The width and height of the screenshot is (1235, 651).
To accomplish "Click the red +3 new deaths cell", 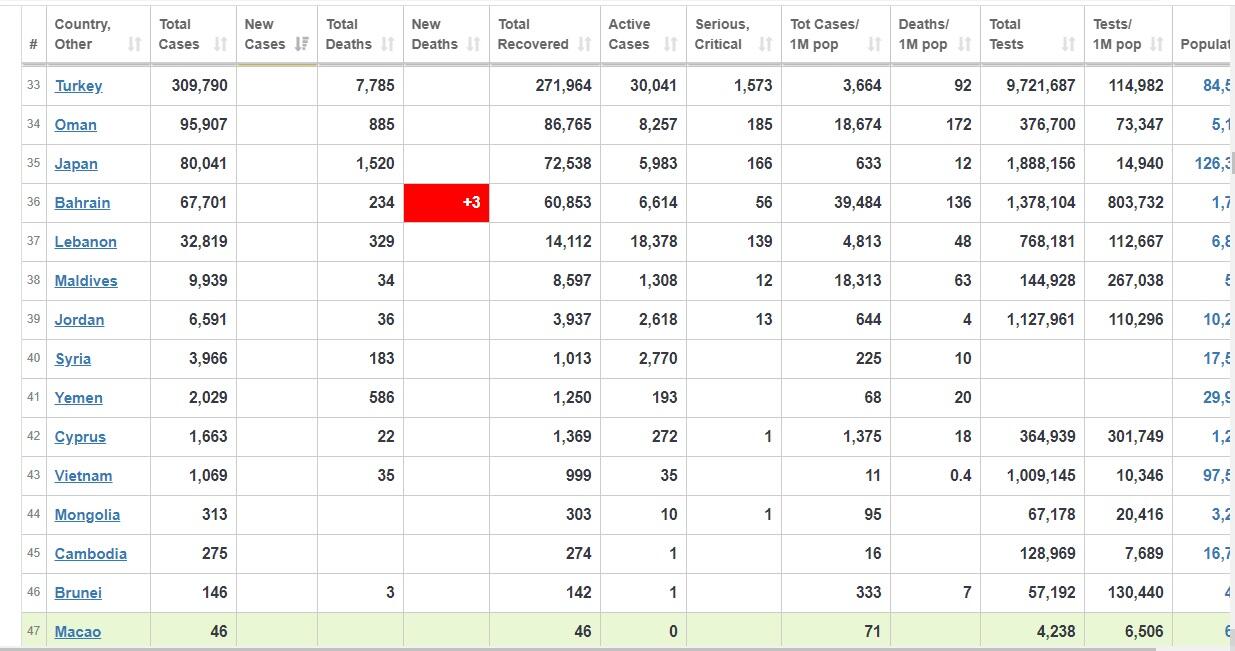I will (x=446, y=202).
